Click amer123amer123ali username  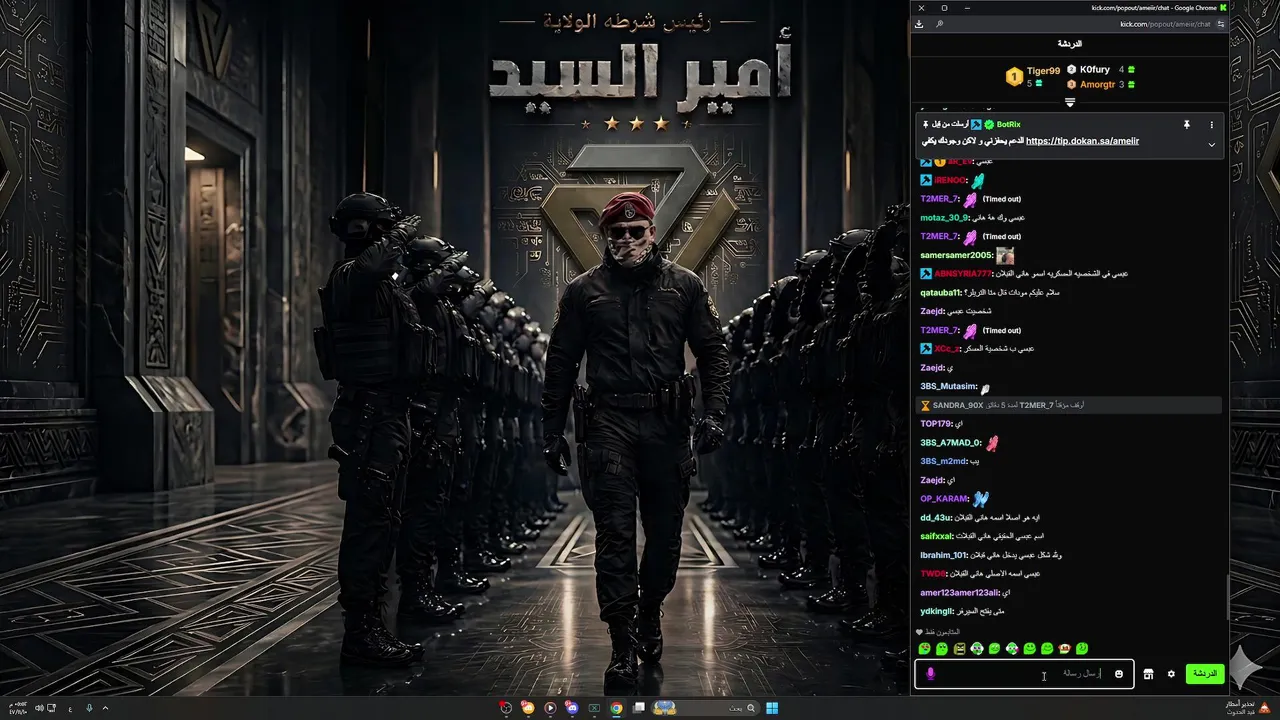click(960, 593)
